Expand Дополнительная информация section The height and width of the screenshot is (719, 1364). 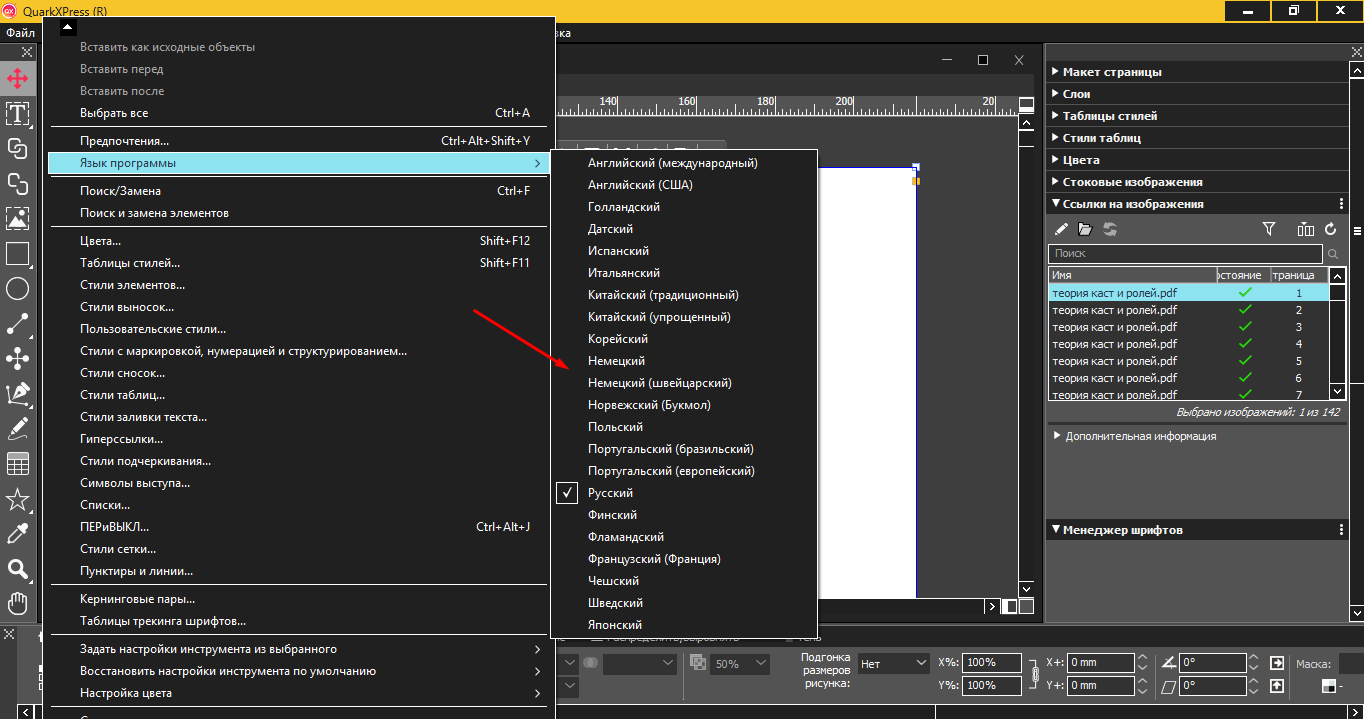1058,436
